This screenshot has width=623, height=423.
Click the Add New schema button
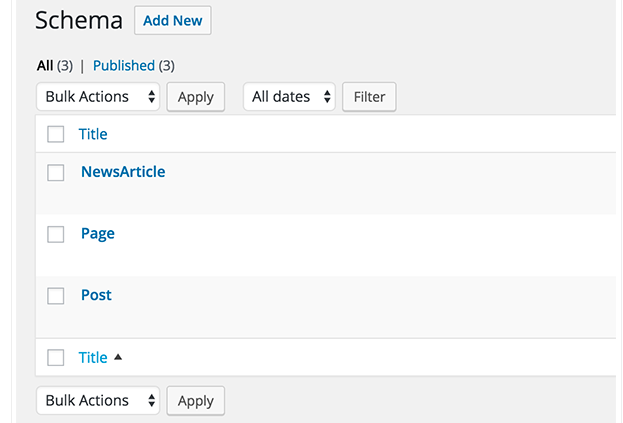172,20
